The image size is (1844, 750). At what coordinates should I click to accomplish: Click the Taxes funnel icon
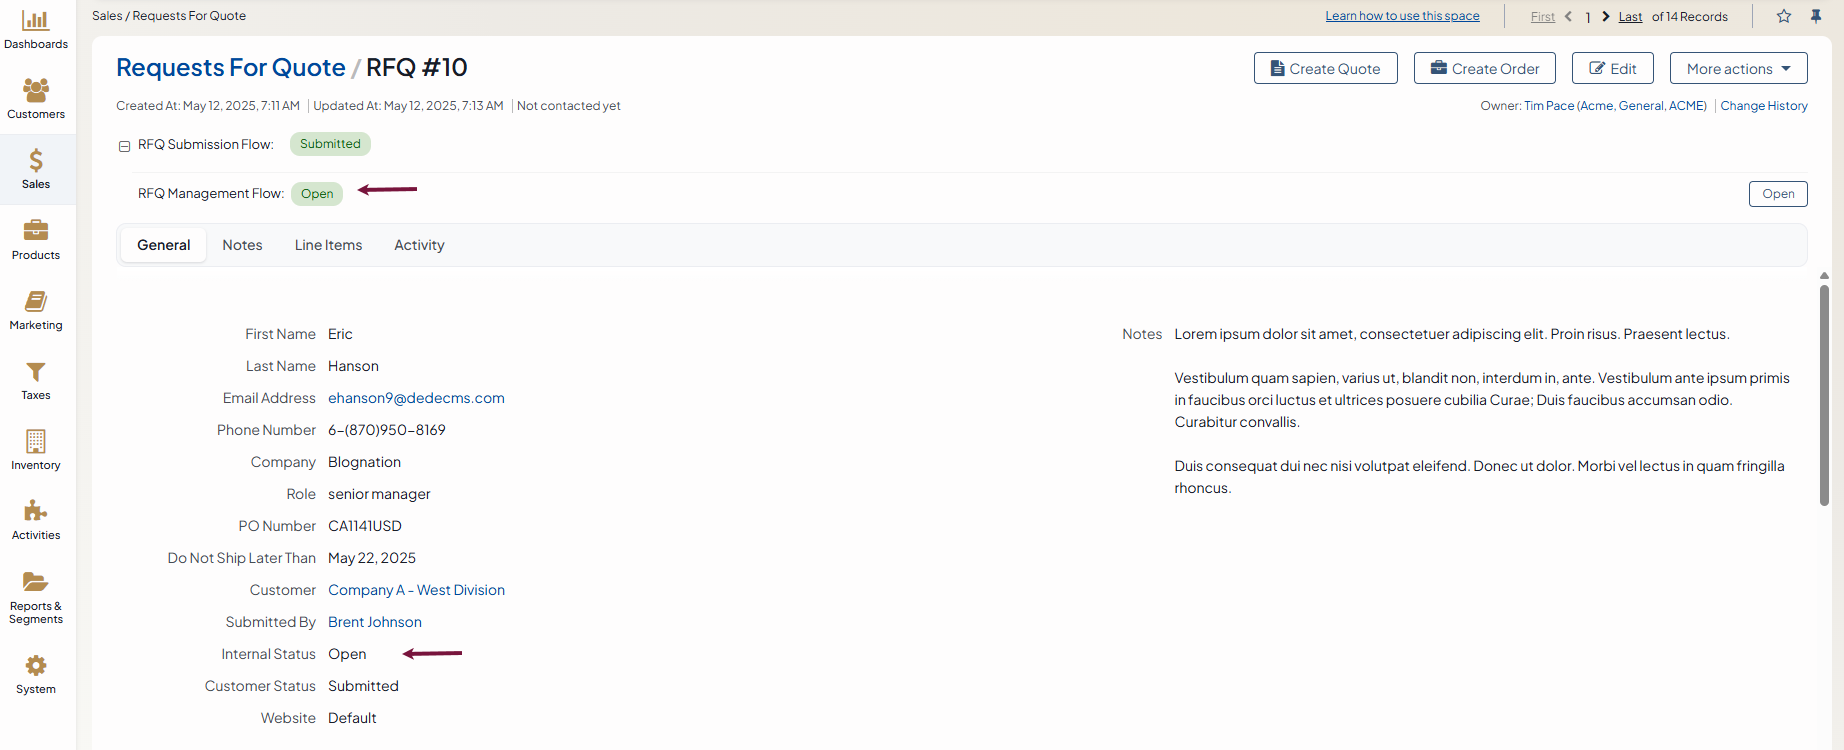pos(36,372)
